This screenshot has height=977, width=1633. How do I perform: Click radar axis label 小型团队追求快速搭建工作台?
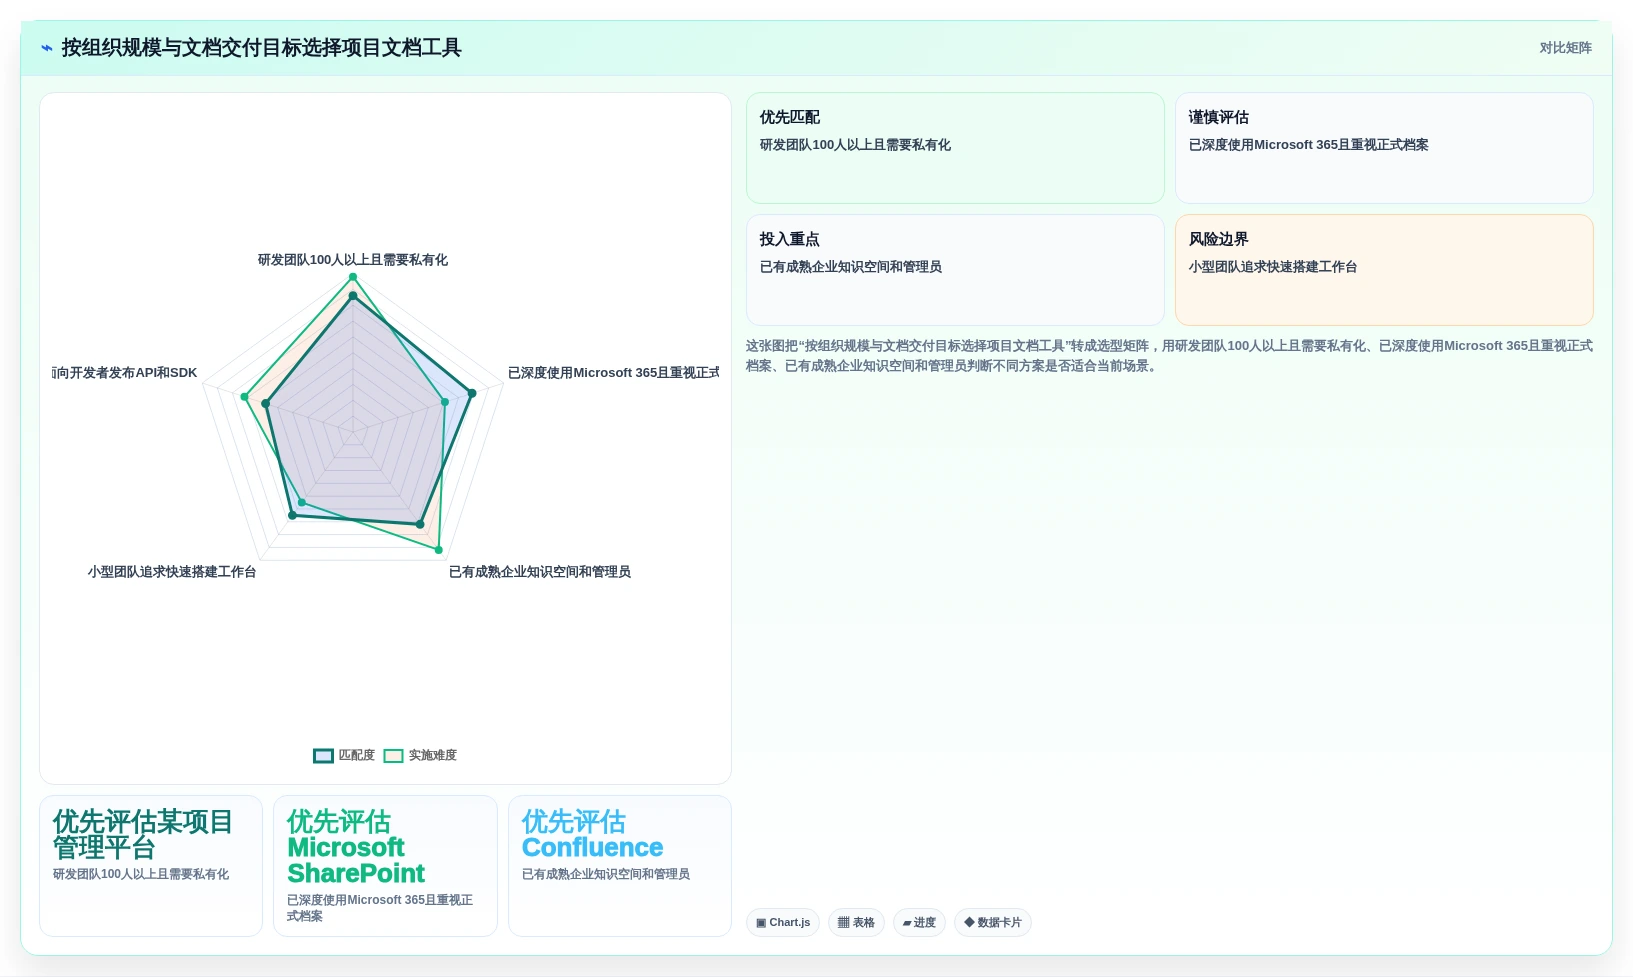[x=172, y=572]
